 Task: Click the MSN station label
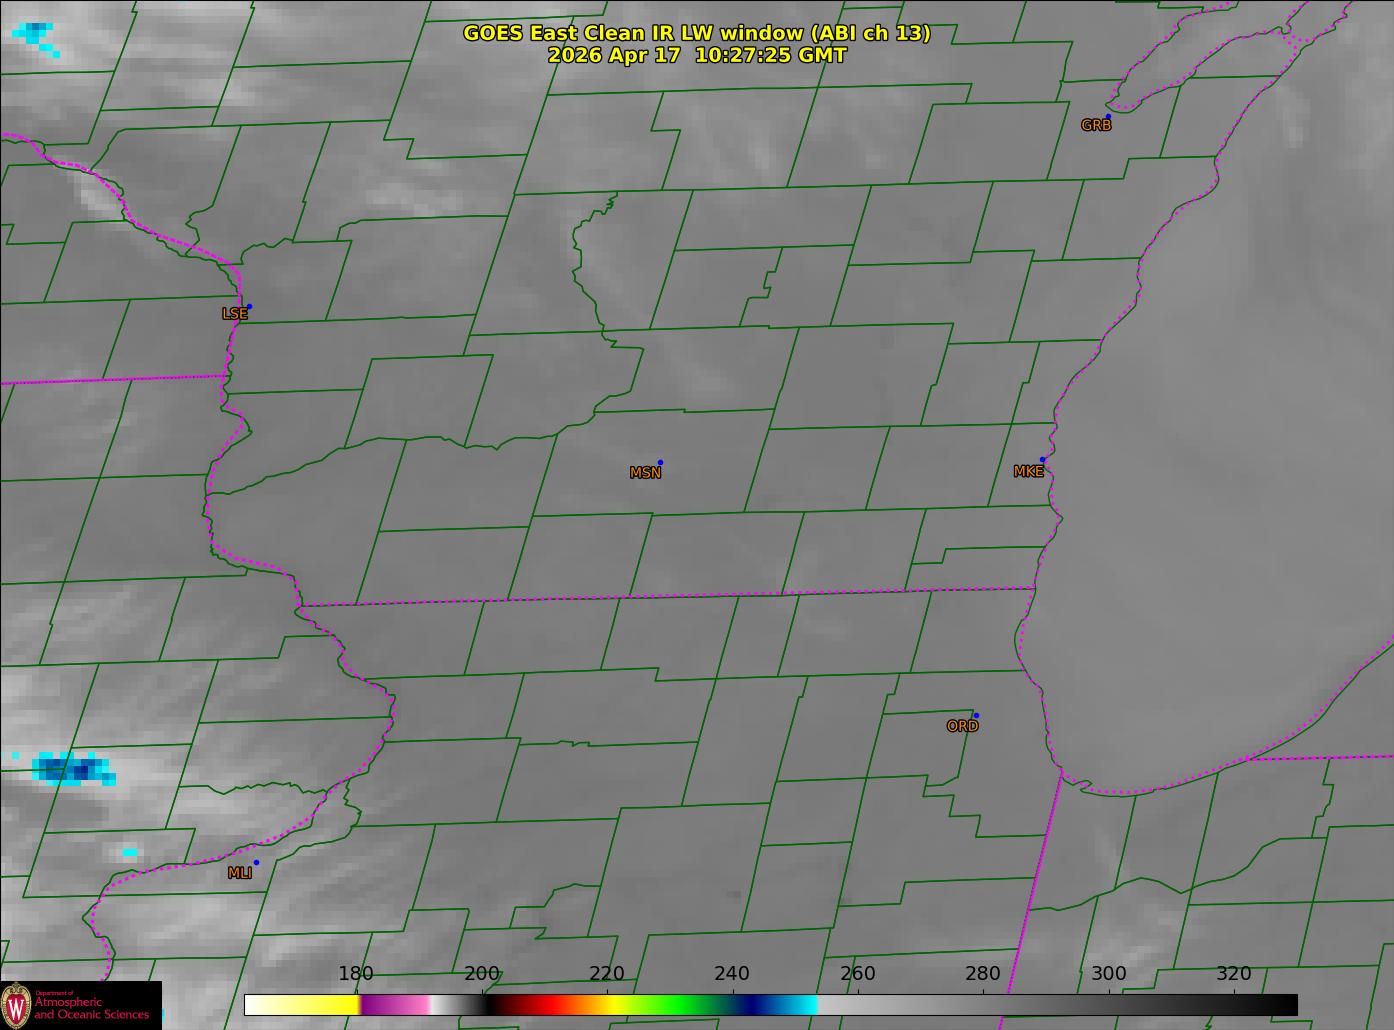(645, 473)
